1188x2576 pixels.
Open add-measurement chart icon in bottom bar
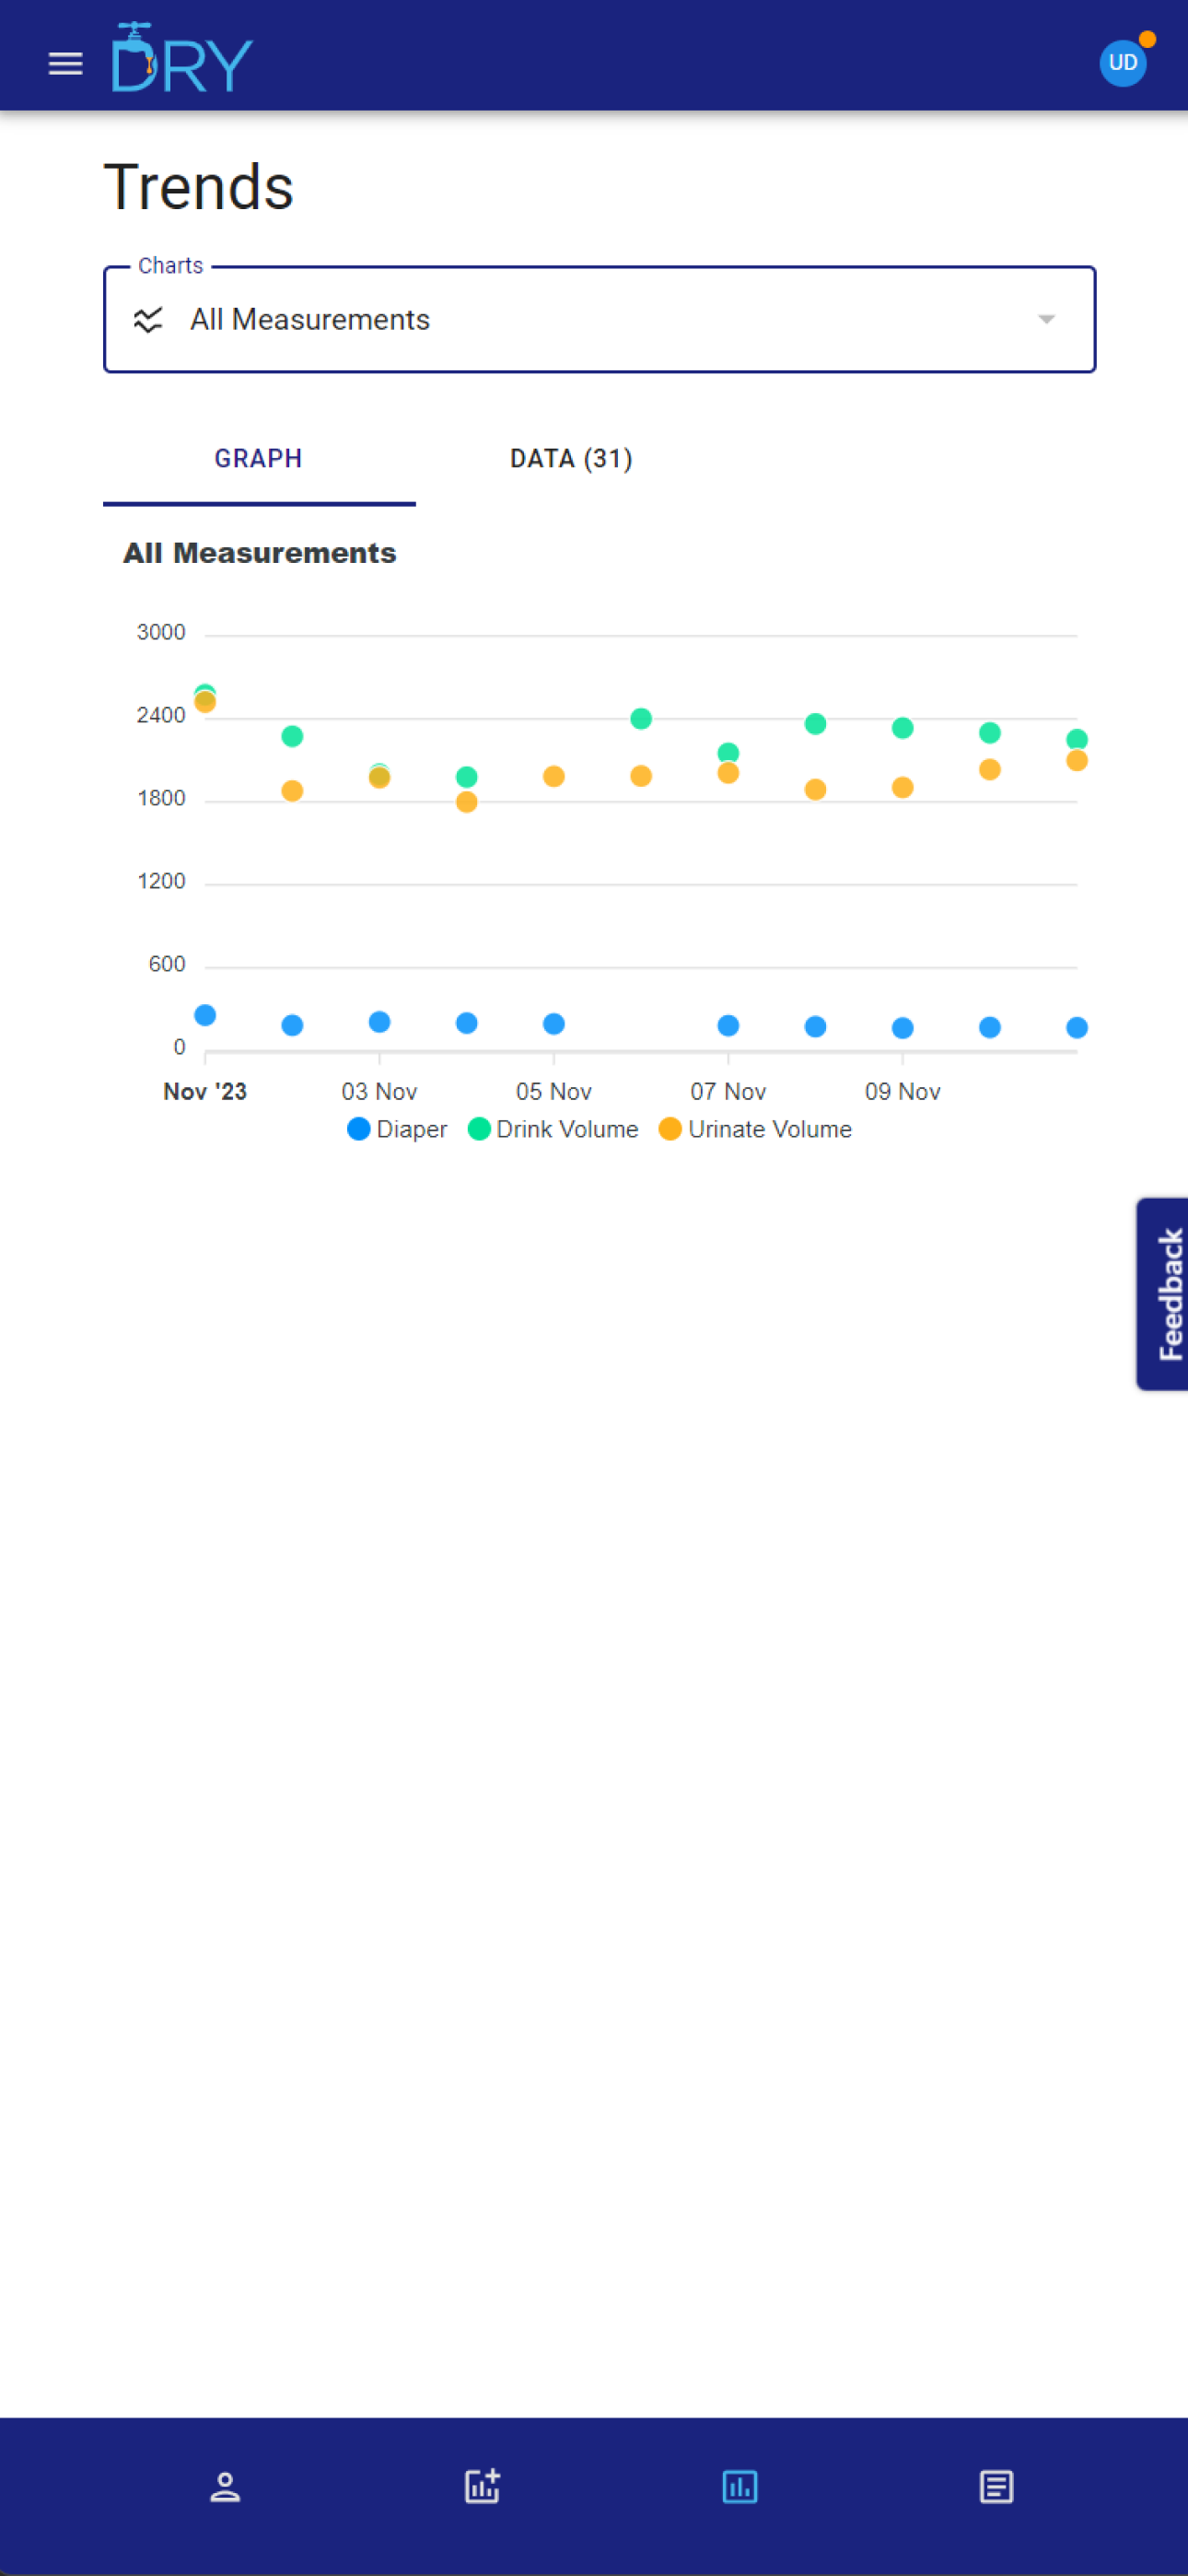click(482, 2486)
